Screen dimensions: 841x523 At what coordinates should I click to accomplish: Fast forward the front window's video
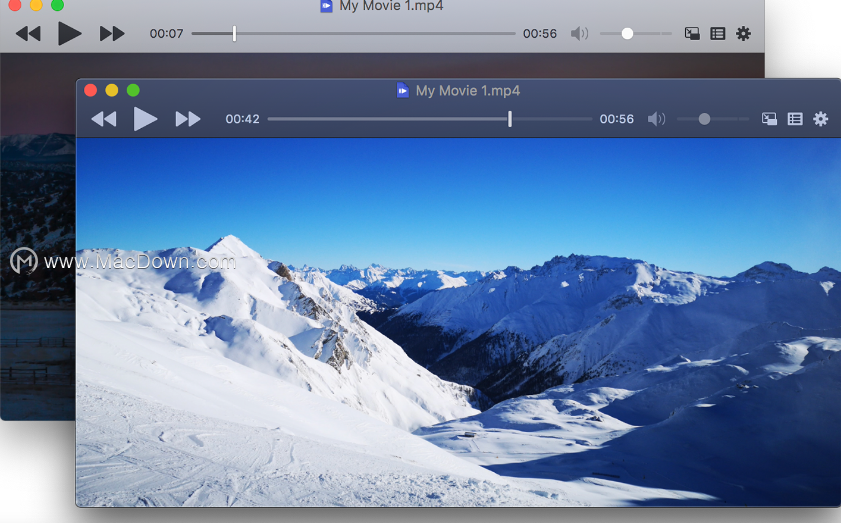pos(188,119)
